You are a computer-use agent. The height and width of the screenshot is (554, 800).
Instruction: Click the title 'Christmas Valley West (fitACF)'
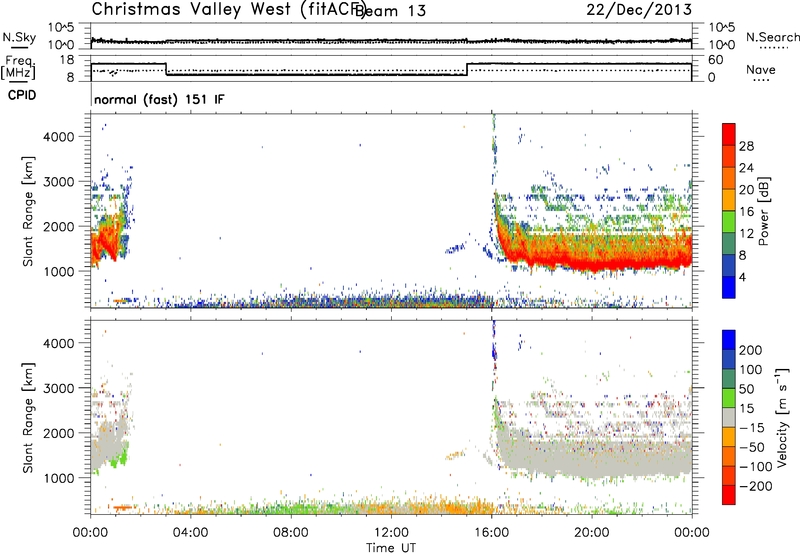(228, 10)
